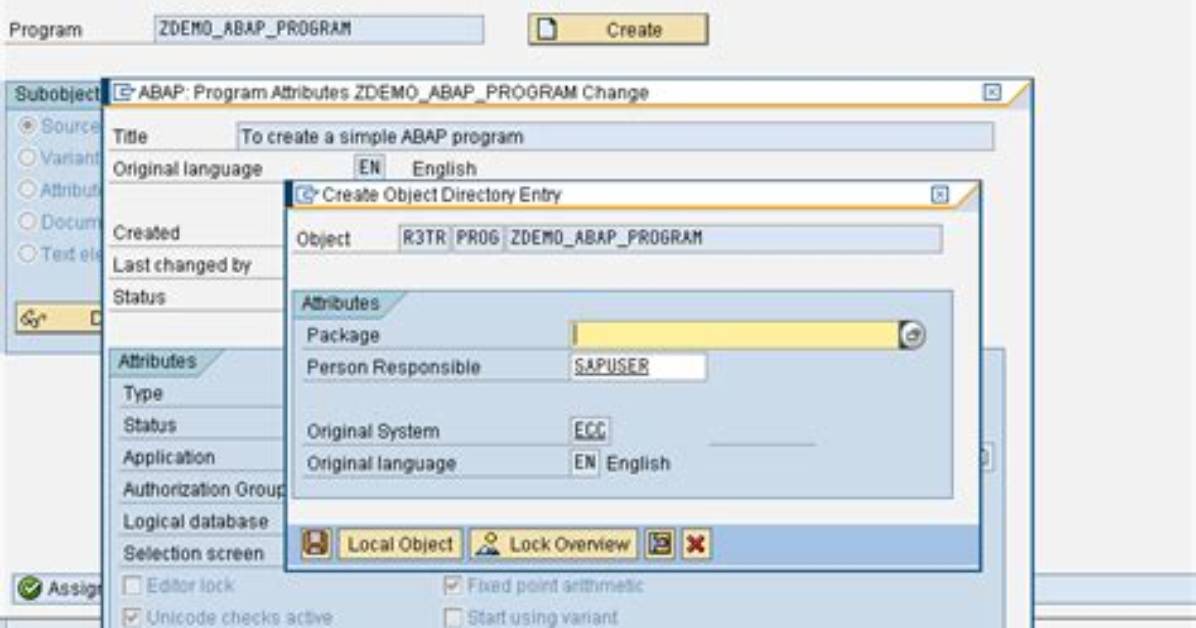Select the Source code radio button
This screenshot has height=628, width=1196.
coord(27,126)
